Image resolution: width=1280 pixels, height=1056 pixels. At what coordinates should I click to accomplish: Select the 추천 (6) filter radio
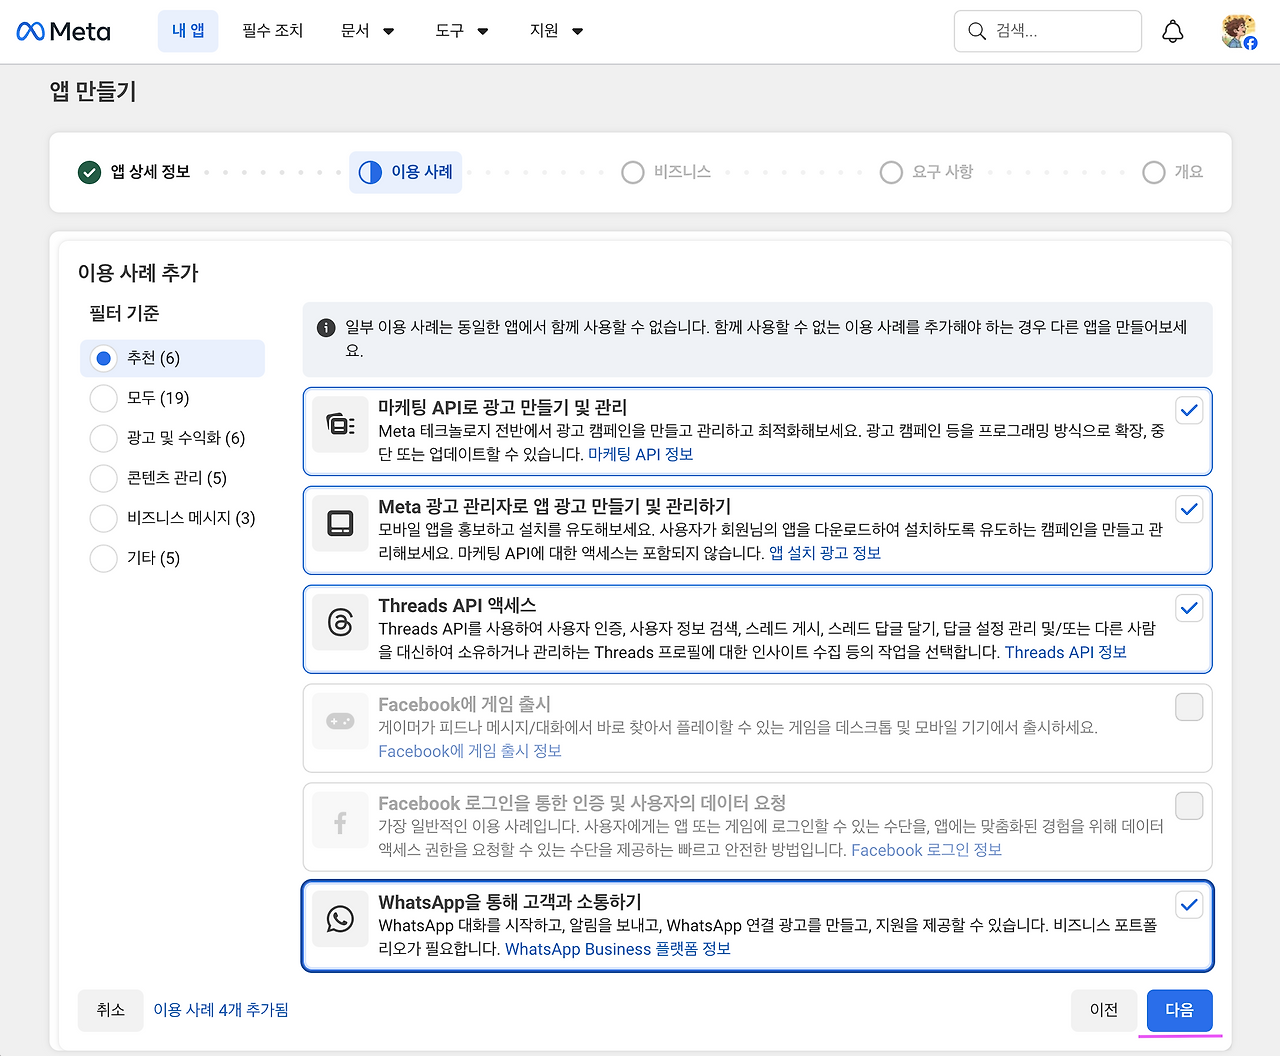(x=103, y=358)
